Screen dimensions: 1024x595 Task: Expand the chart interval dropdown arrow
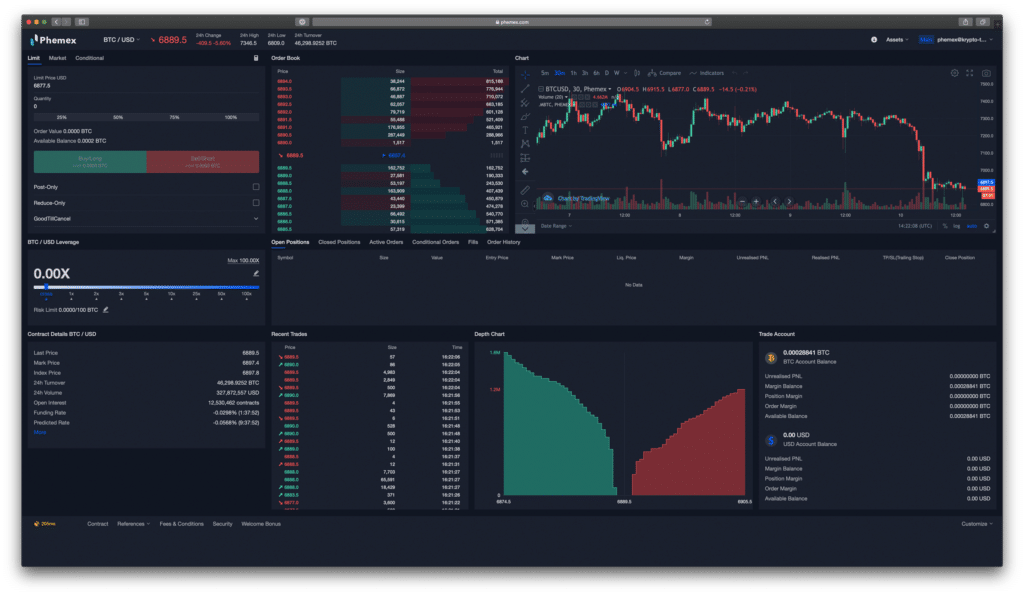click(626, 73)
